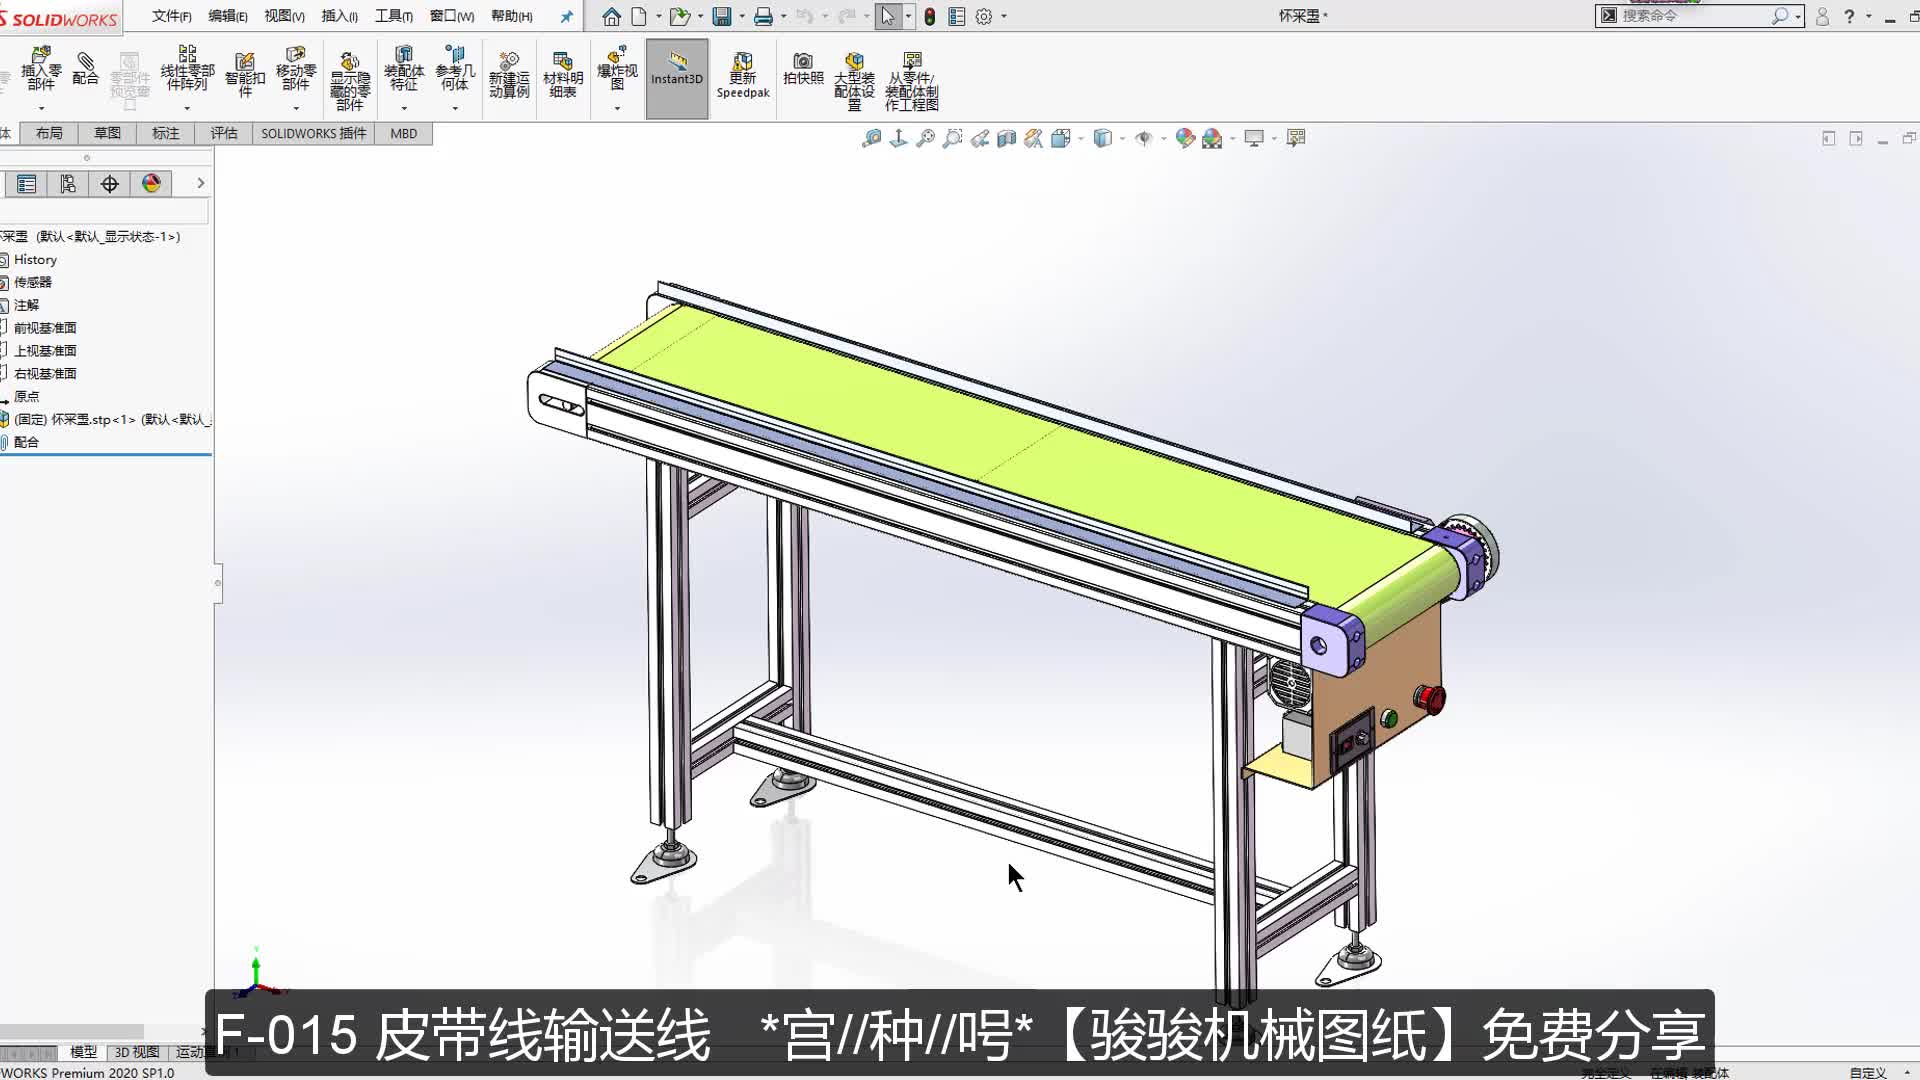Open the 窗口(W) menu

coord(452,16)
